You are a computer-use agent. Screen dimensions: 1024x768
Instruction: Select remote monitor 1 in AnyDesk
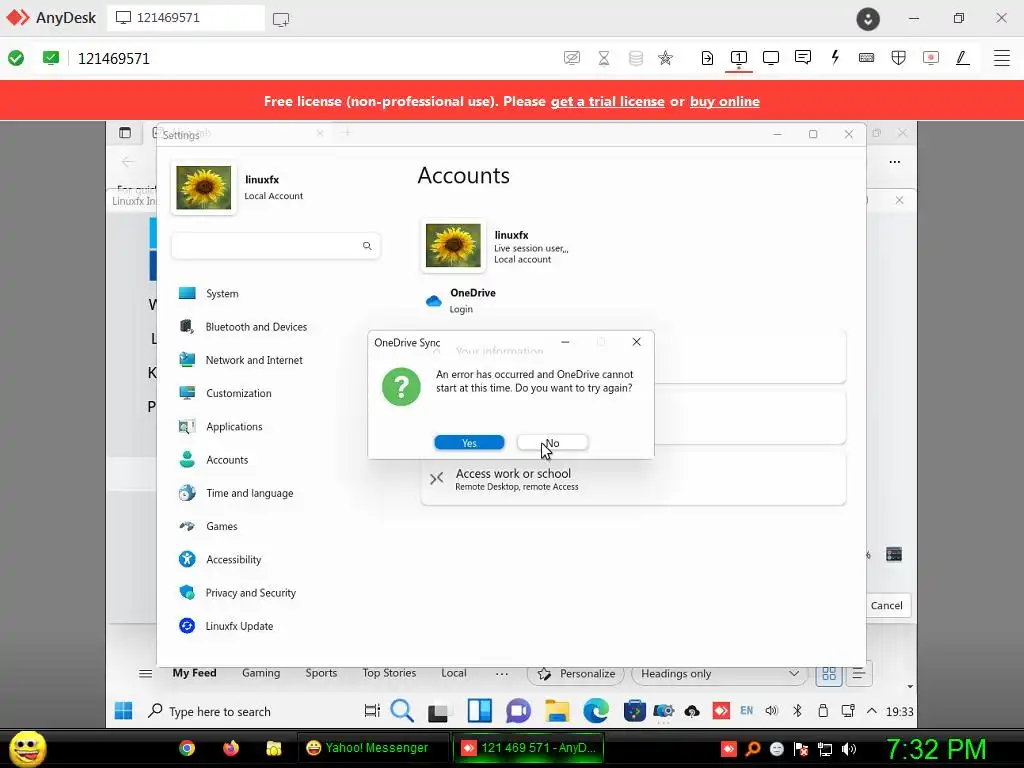739,57
